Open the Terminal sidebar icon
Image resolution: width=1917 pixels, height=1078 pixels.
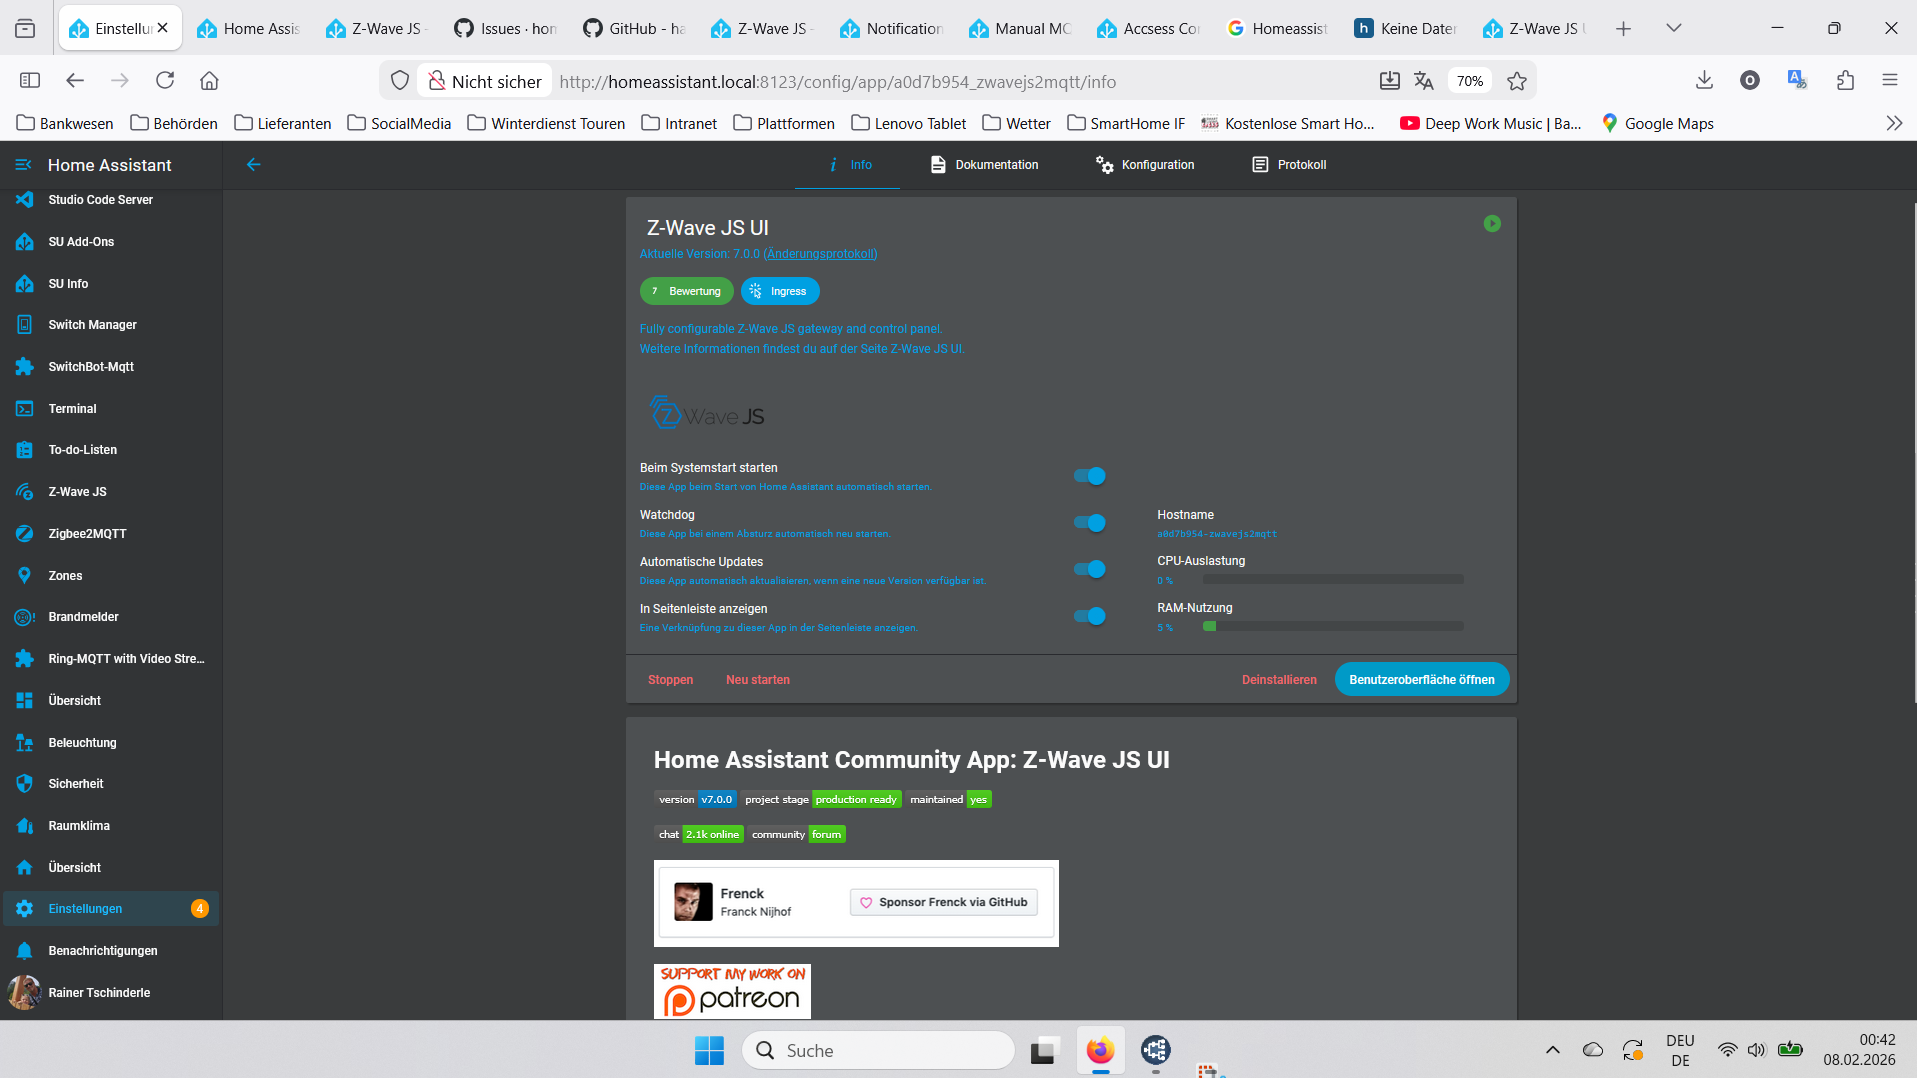click(x=25, y=408)
